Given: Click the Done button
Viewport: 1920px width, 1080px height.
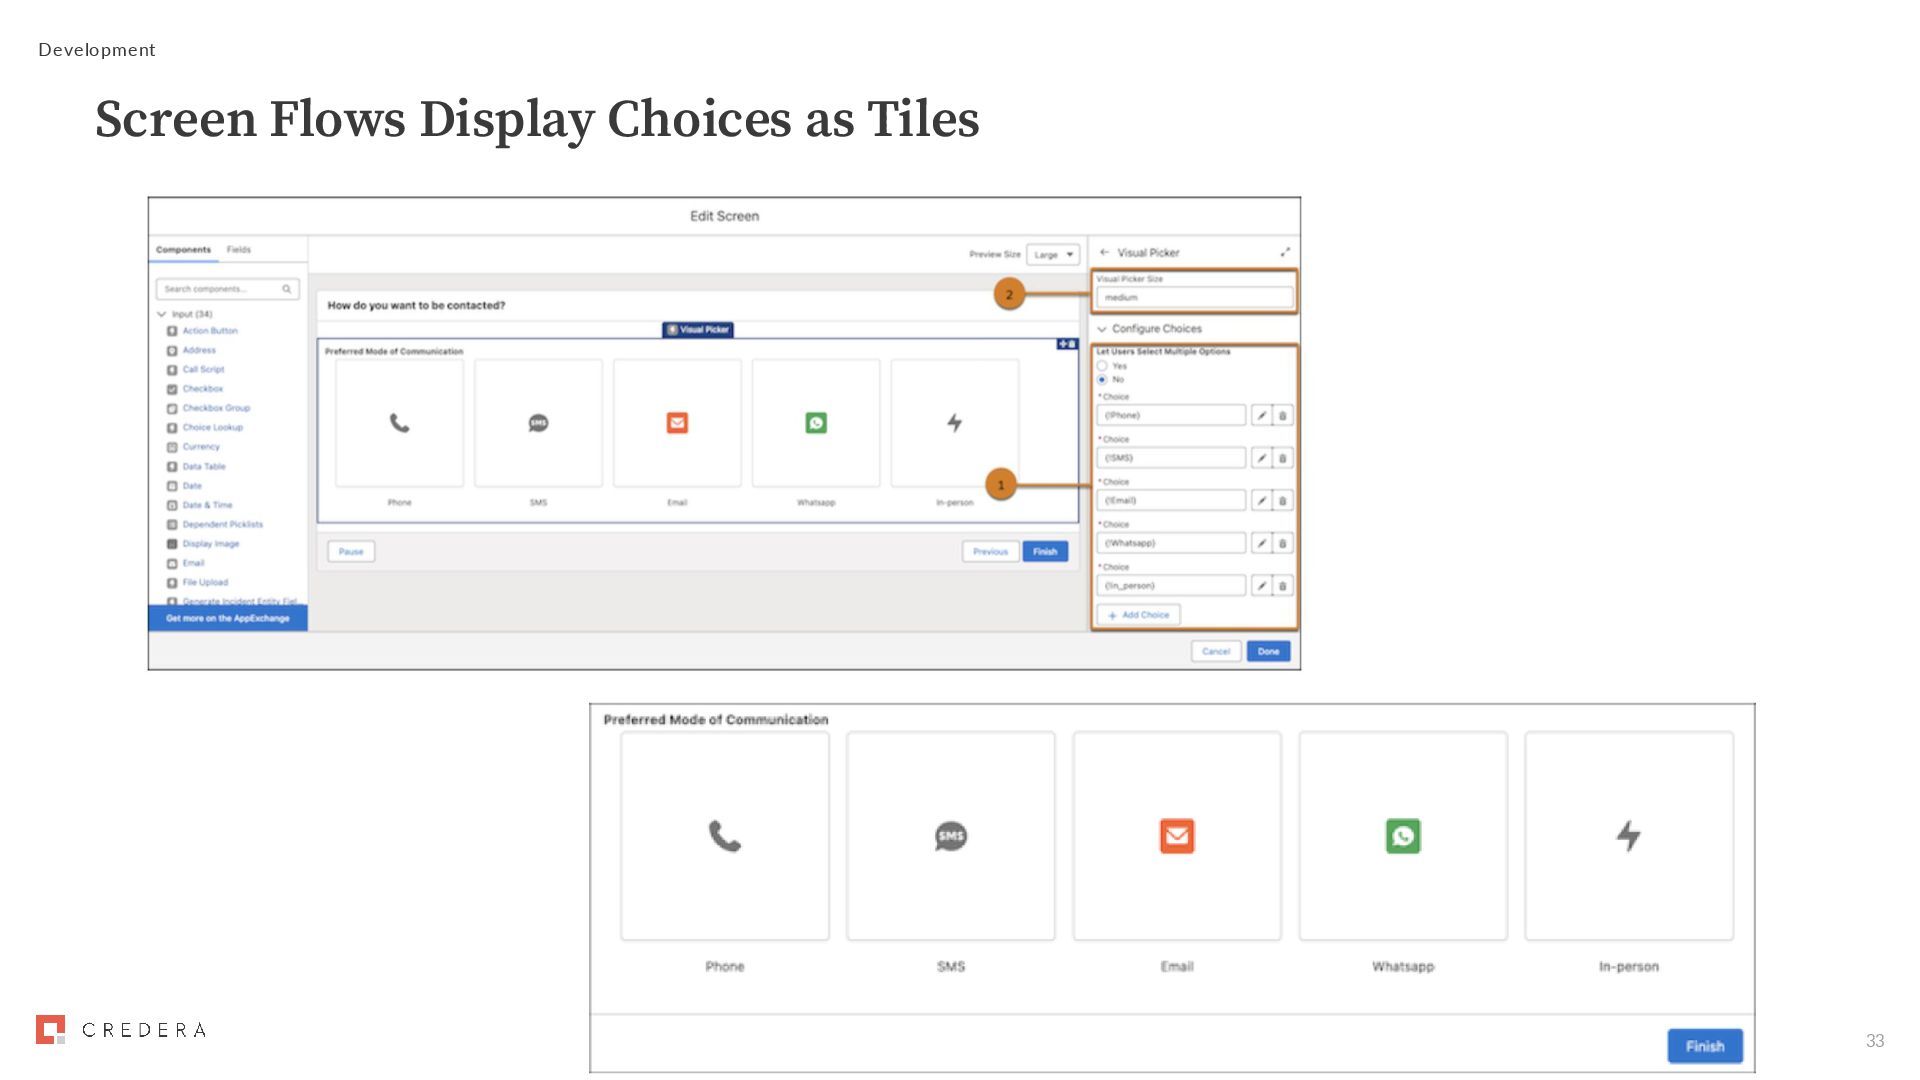Looking at the screenshot, I should (1268, 651).
